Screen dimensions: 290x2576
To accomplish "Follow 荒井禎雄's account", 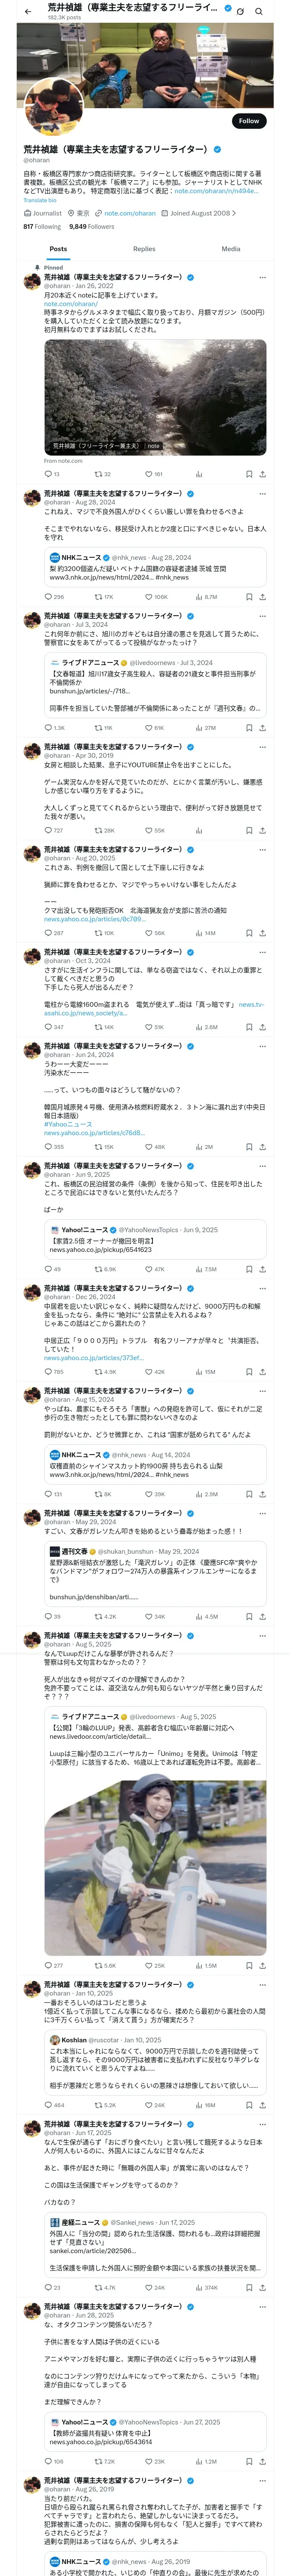I will click(x=249, y=120).
